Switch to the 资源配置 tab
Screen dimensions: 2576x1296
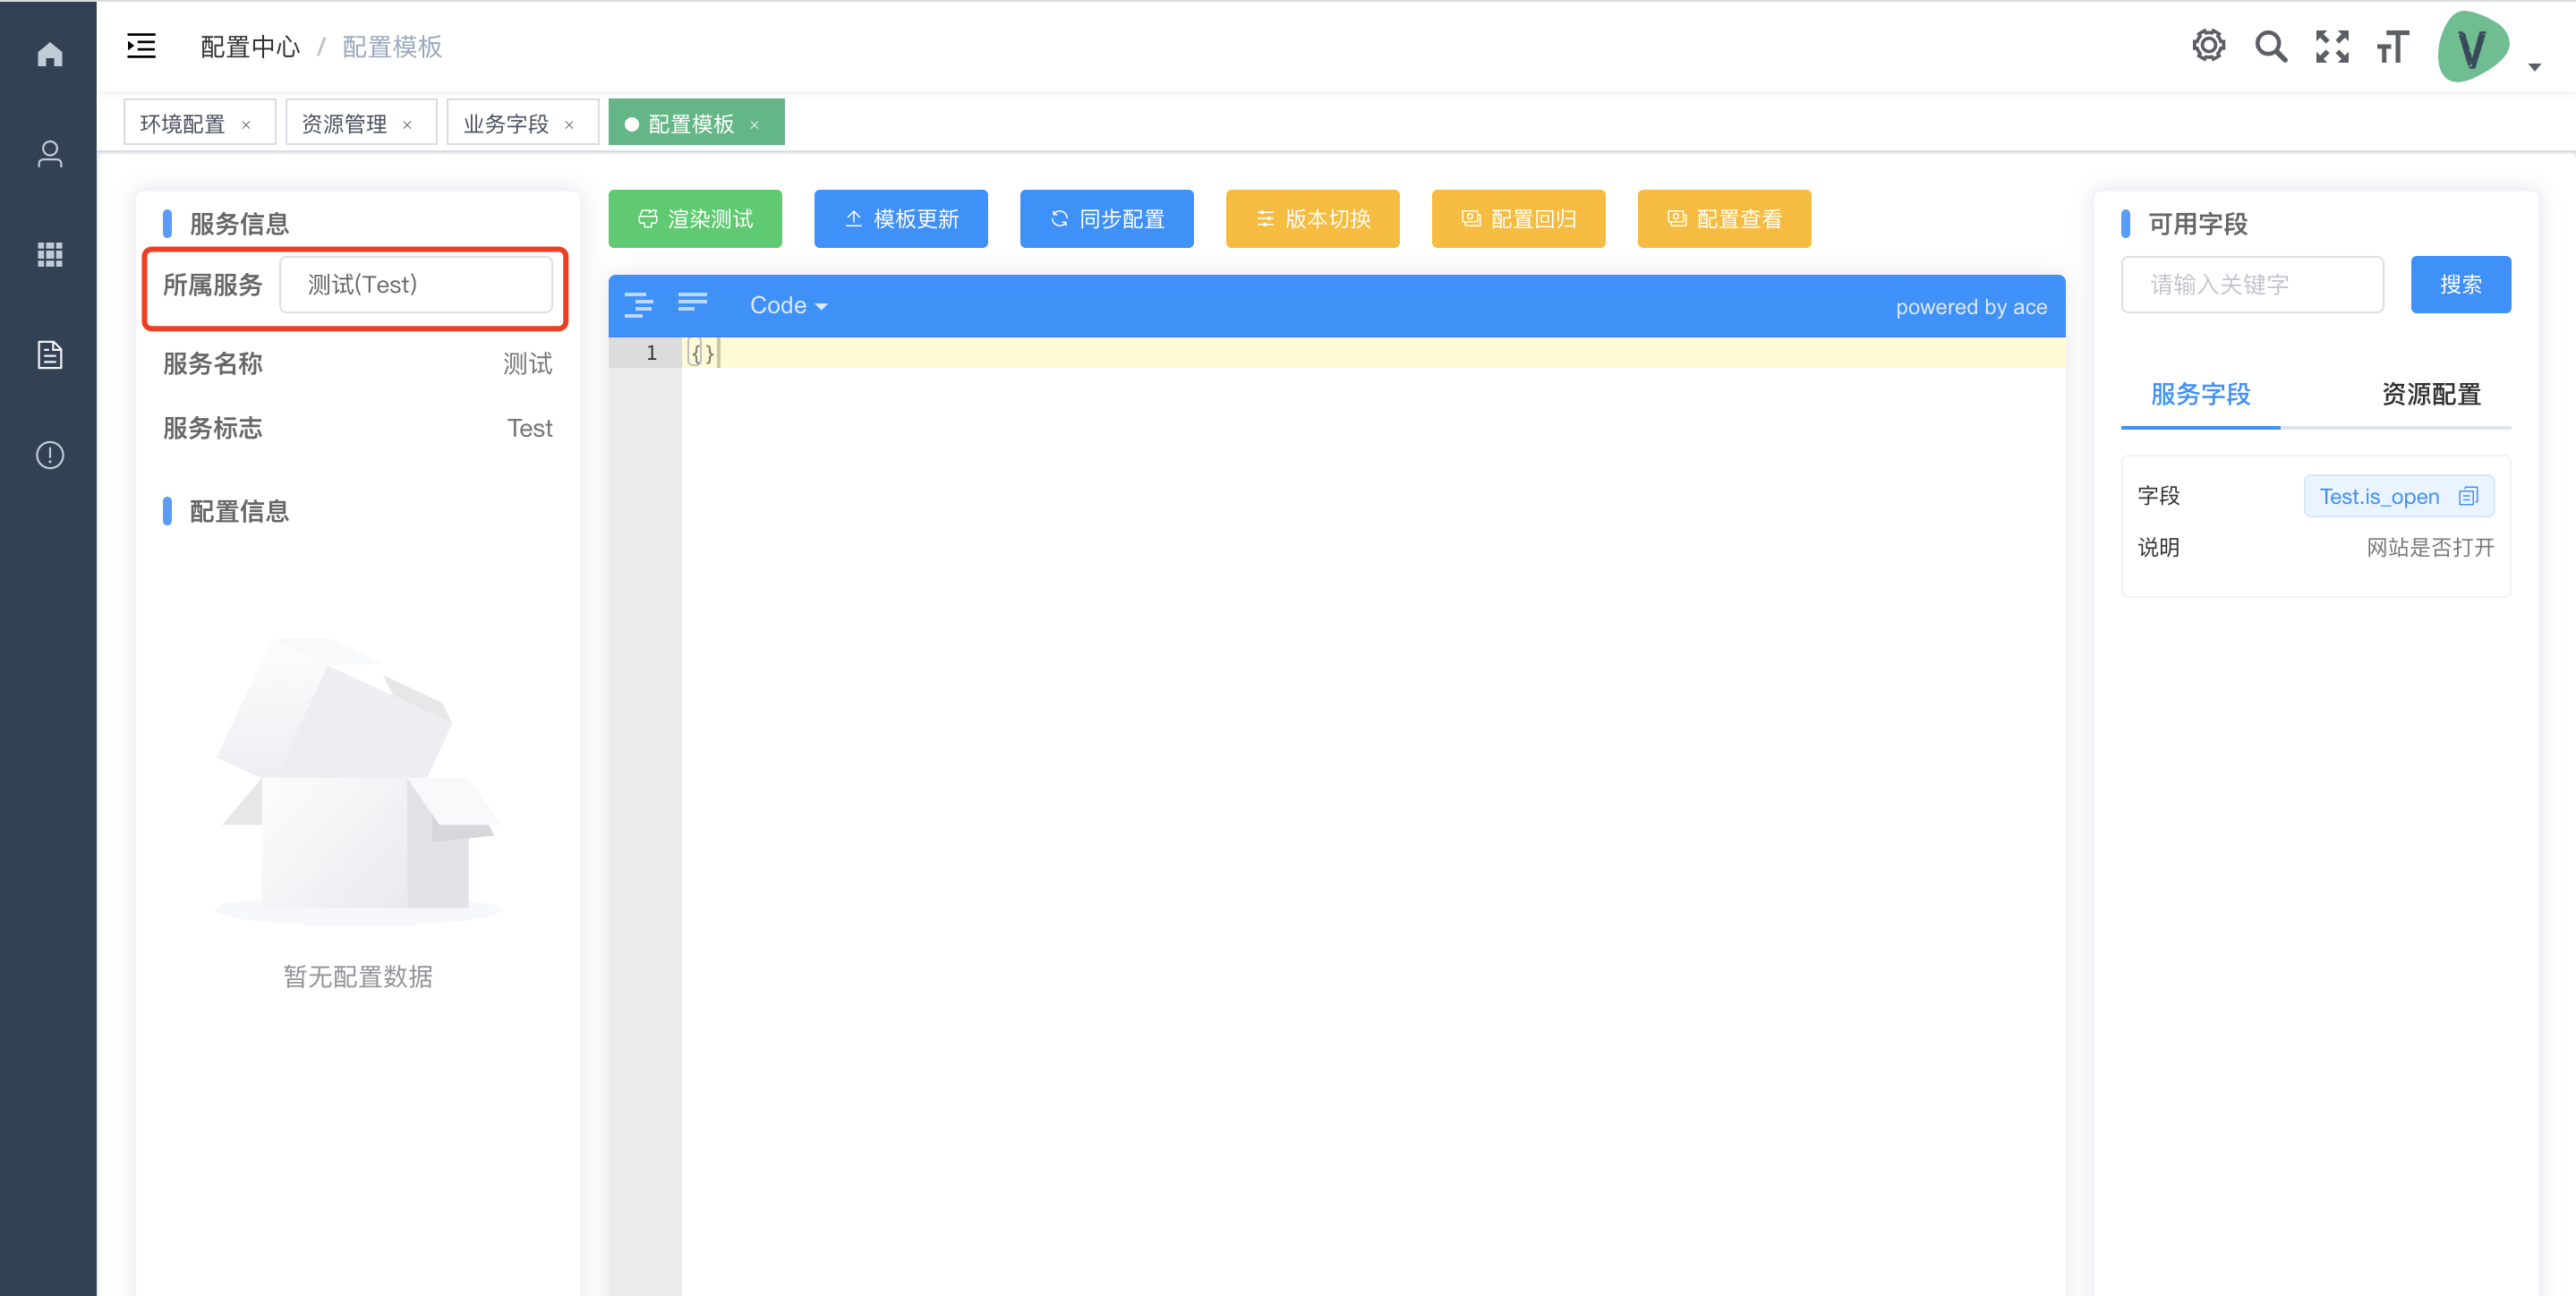tap(2430, 395)
